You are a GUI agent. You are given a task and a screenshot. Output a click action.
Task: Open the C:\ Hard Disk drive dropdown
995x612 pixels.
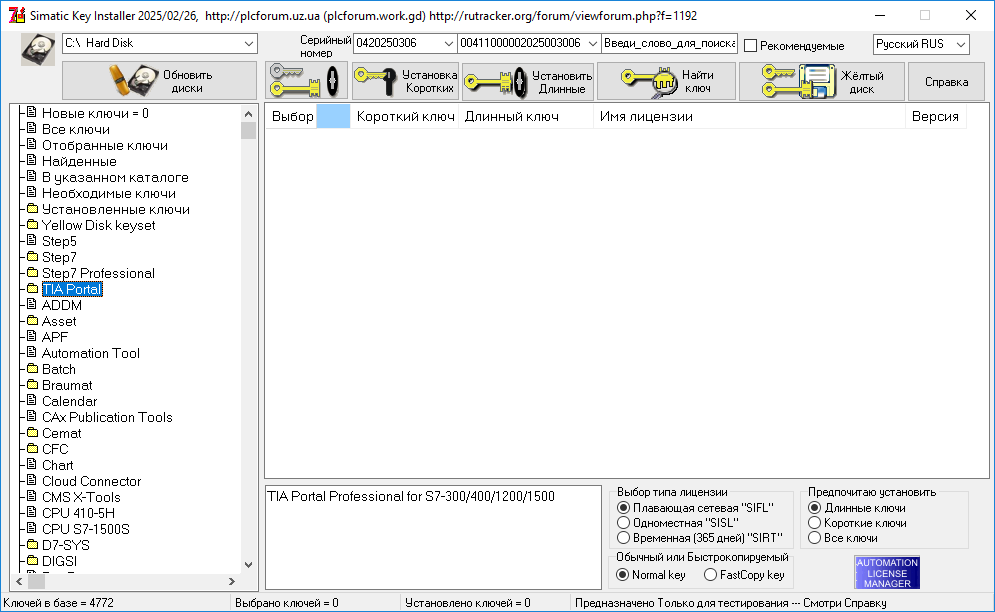(x=160, y=43)
